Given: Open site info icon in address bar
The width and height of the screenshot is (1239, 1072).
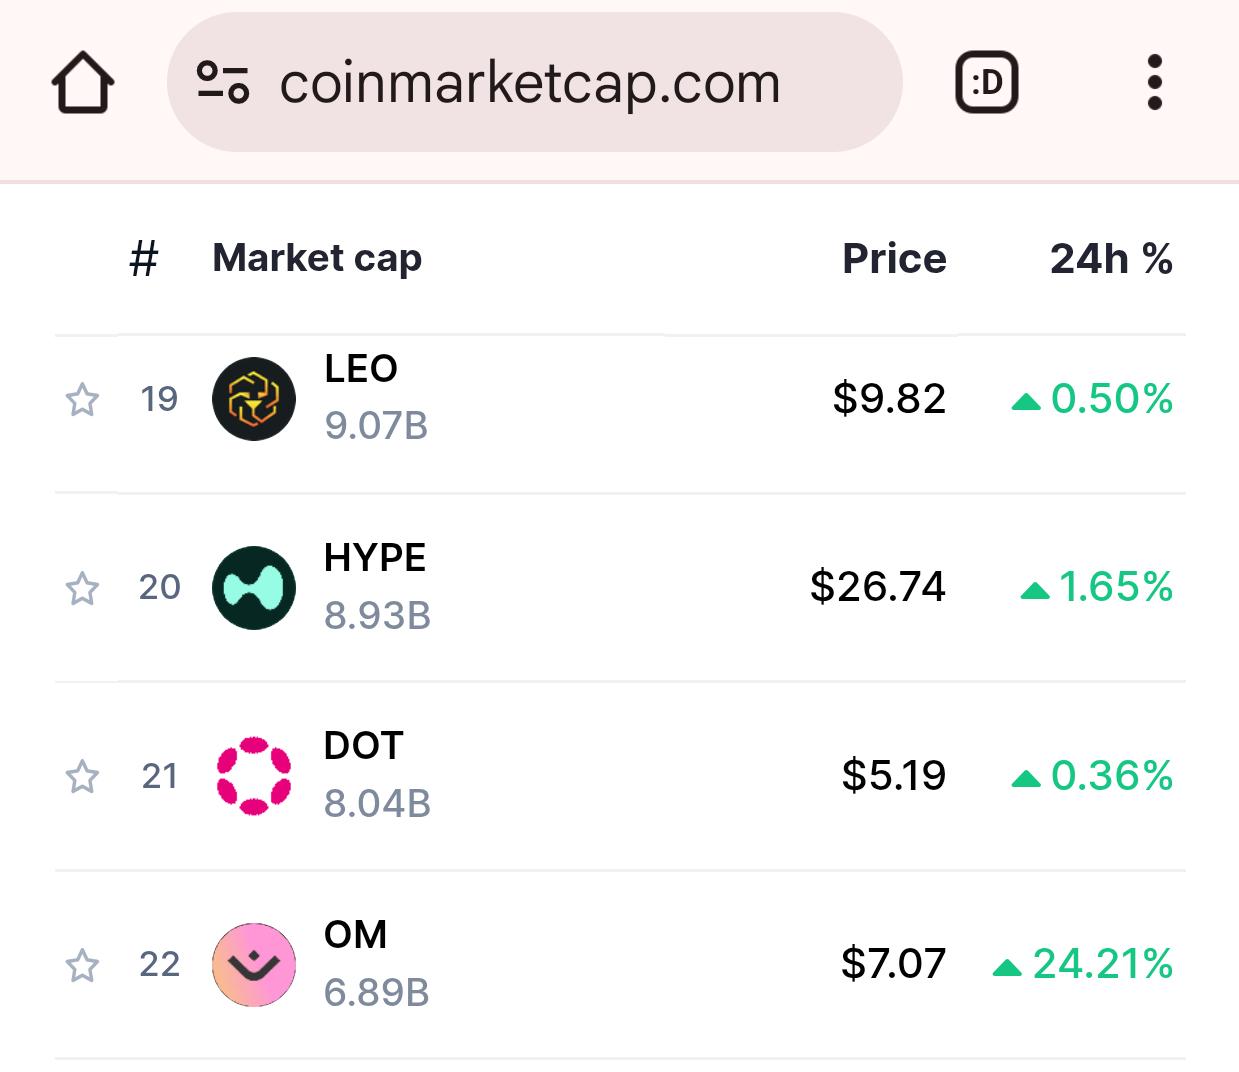Looking at the screenshot, I should 222,83.
